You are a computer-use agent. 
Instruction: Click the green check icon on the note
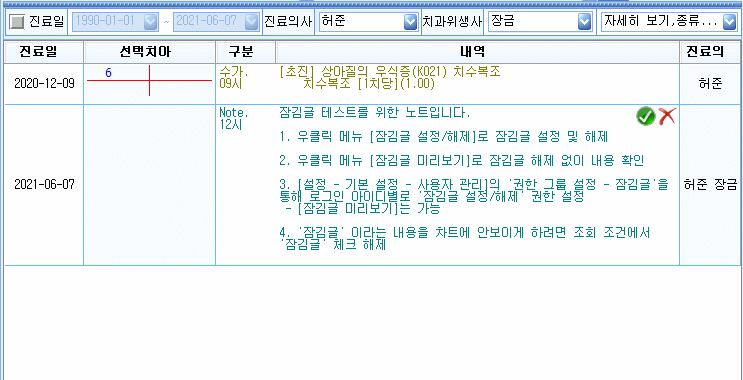coord(645,116)
